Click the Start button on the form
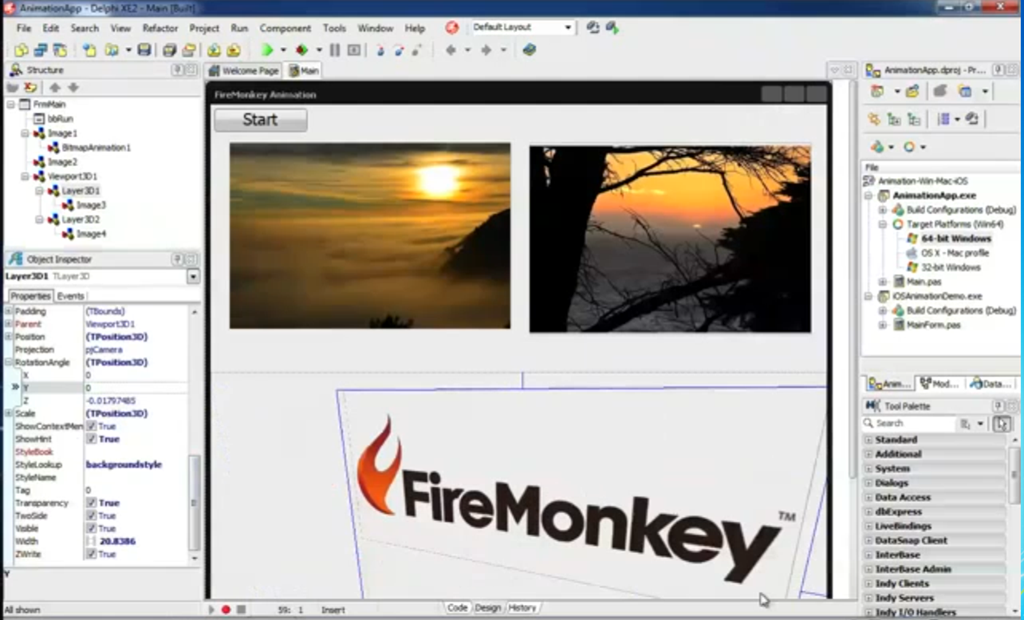 [261, 120]
